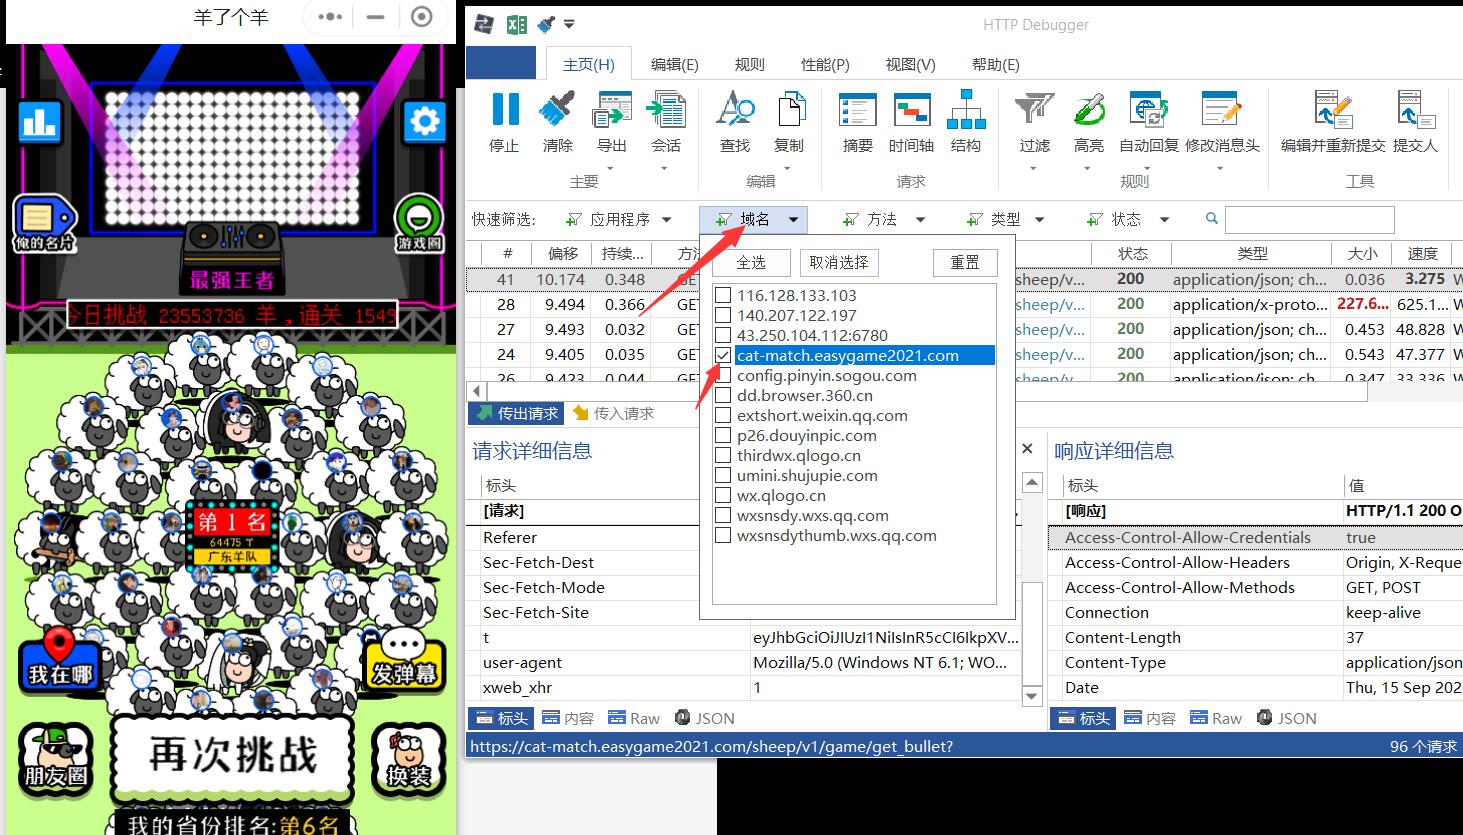This screenshot has height=835, width=1463.
Task: Click the Find (查找) icon
Action: [x=735, y=110]
